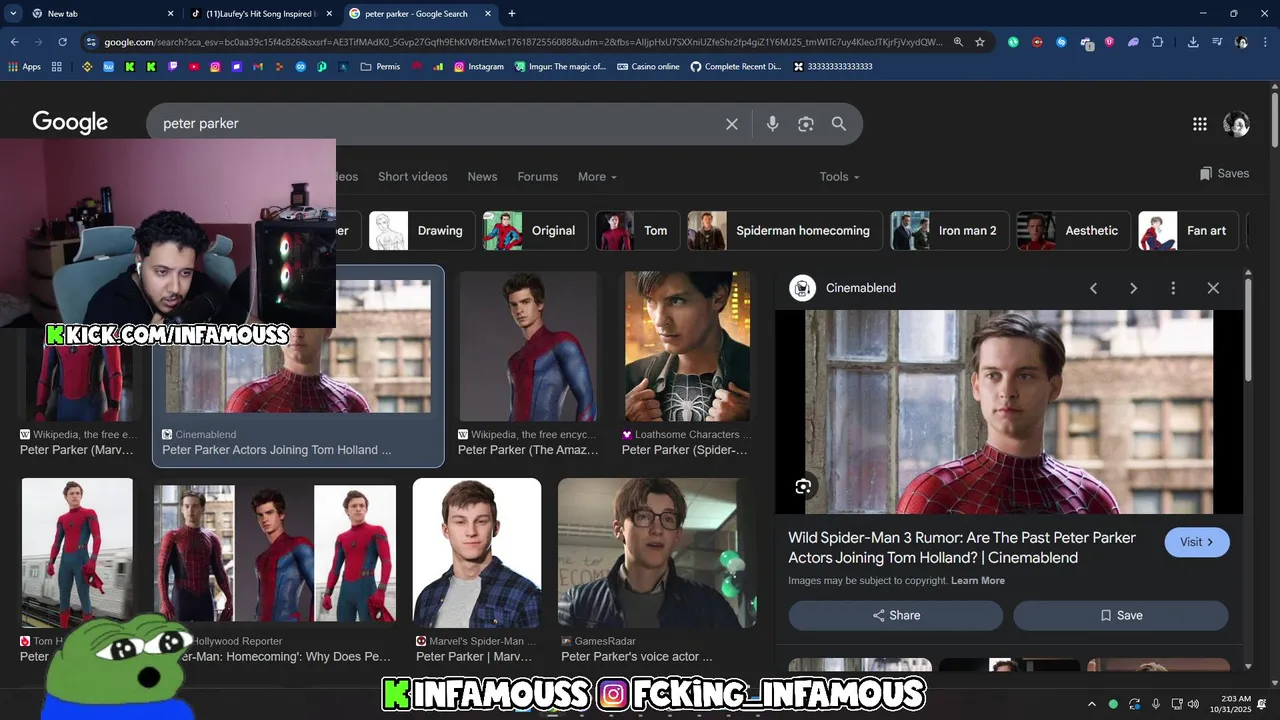Screen dimensions: 1280x720
Task: Open Google Lens search by image icon
Action: tap(806, 124)
